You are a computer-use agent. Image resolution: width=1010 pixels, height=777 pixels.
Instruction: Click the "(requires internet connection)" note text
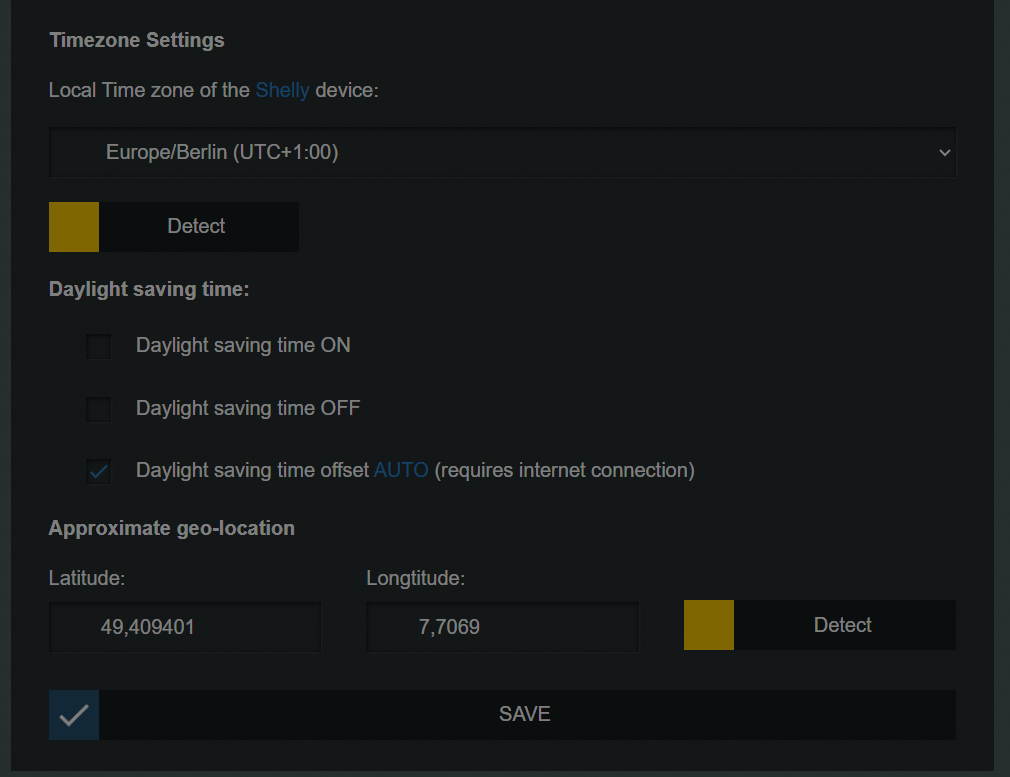(x=564, y=470)
